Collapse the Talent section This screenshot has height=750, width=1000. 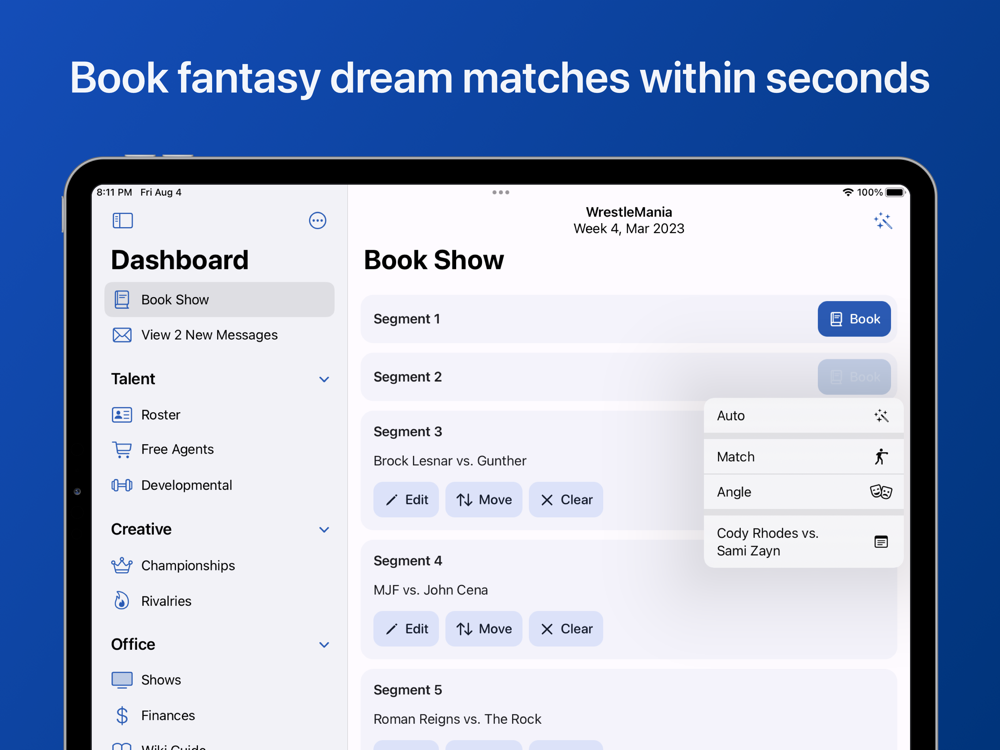pos(324,379)
